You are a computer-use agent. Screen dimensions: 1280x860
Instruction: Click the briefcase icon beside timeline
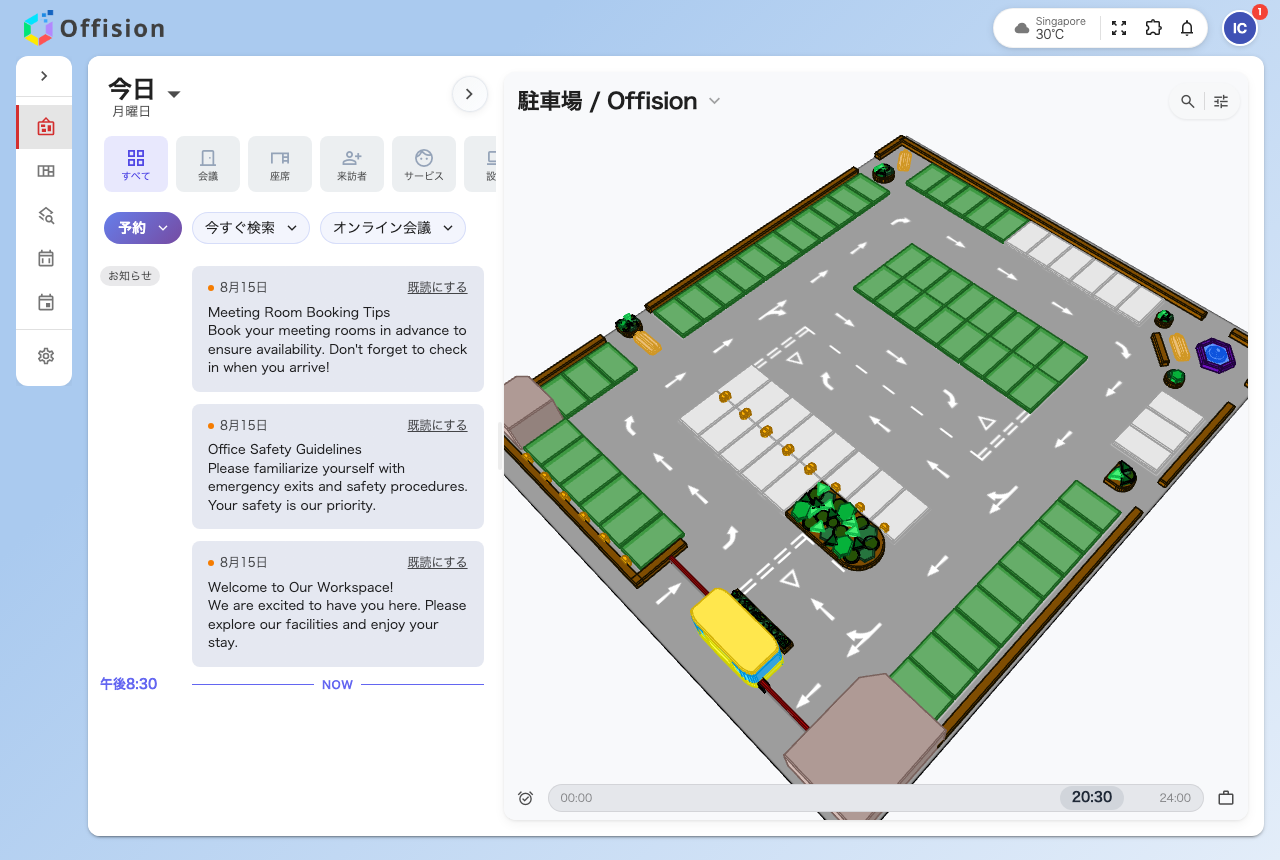click(x=1226, y=798)
